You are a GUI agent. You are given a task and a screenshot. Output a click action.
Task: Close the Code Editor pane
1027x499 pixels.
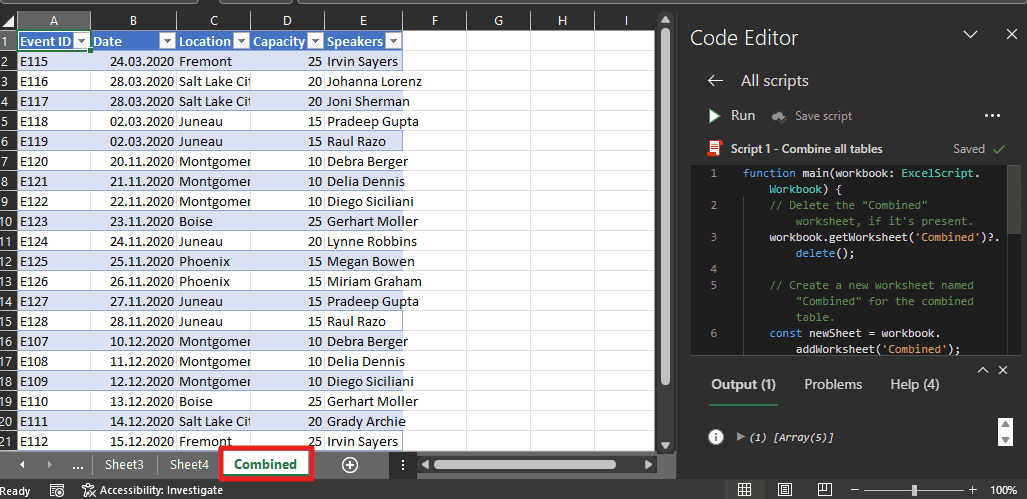[x=1011, y=35]
